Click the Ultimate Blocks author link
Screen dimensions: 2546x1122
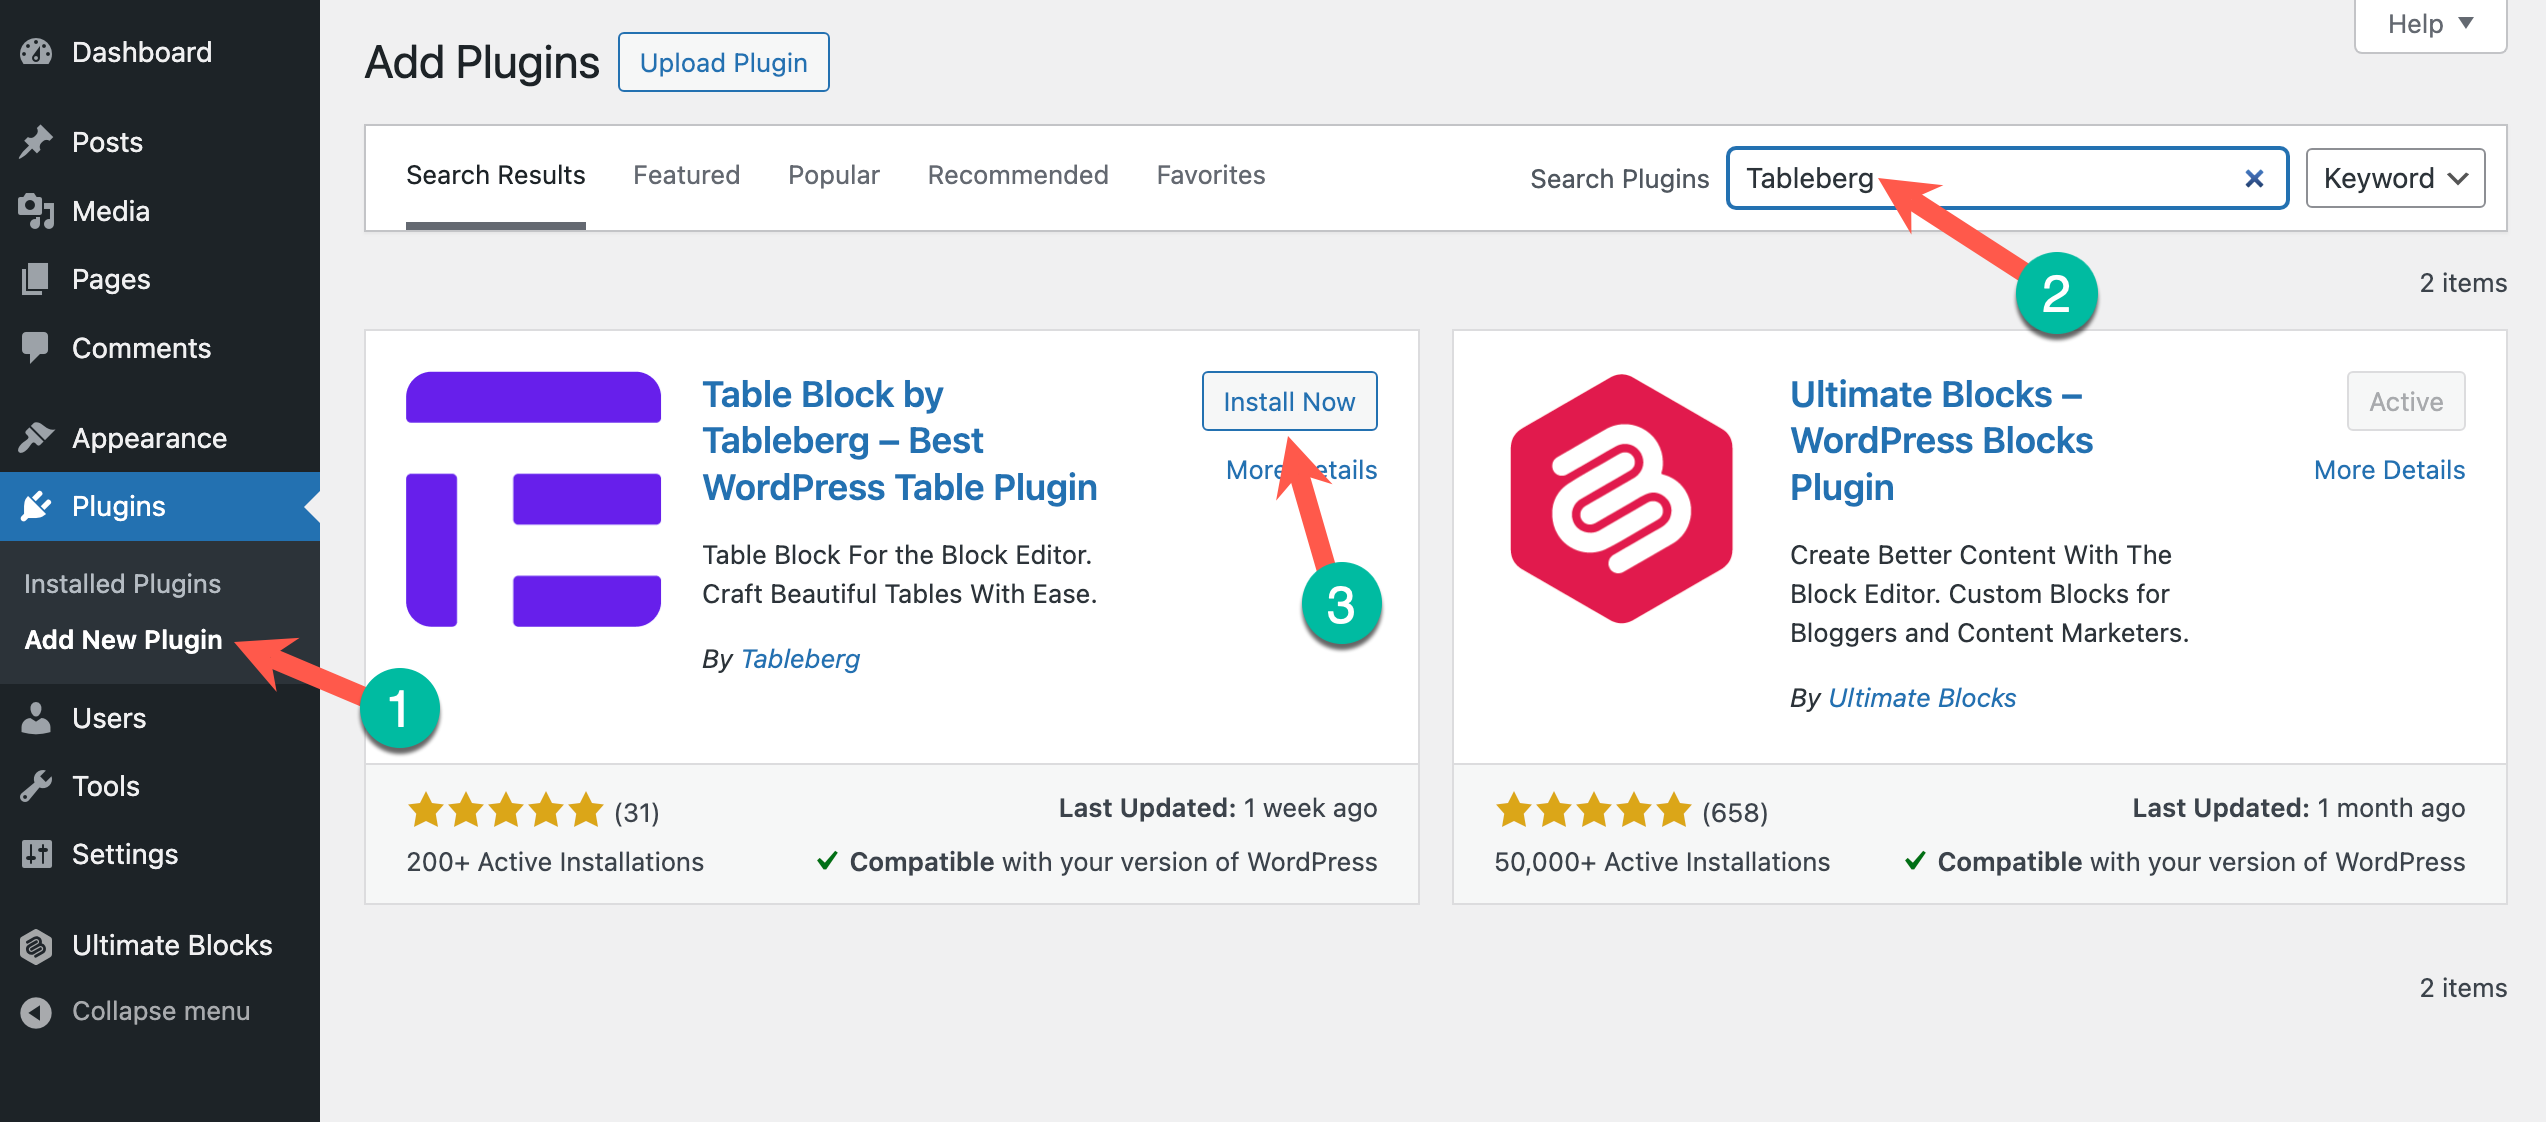pyautogui.click(x=1922, y=698)
